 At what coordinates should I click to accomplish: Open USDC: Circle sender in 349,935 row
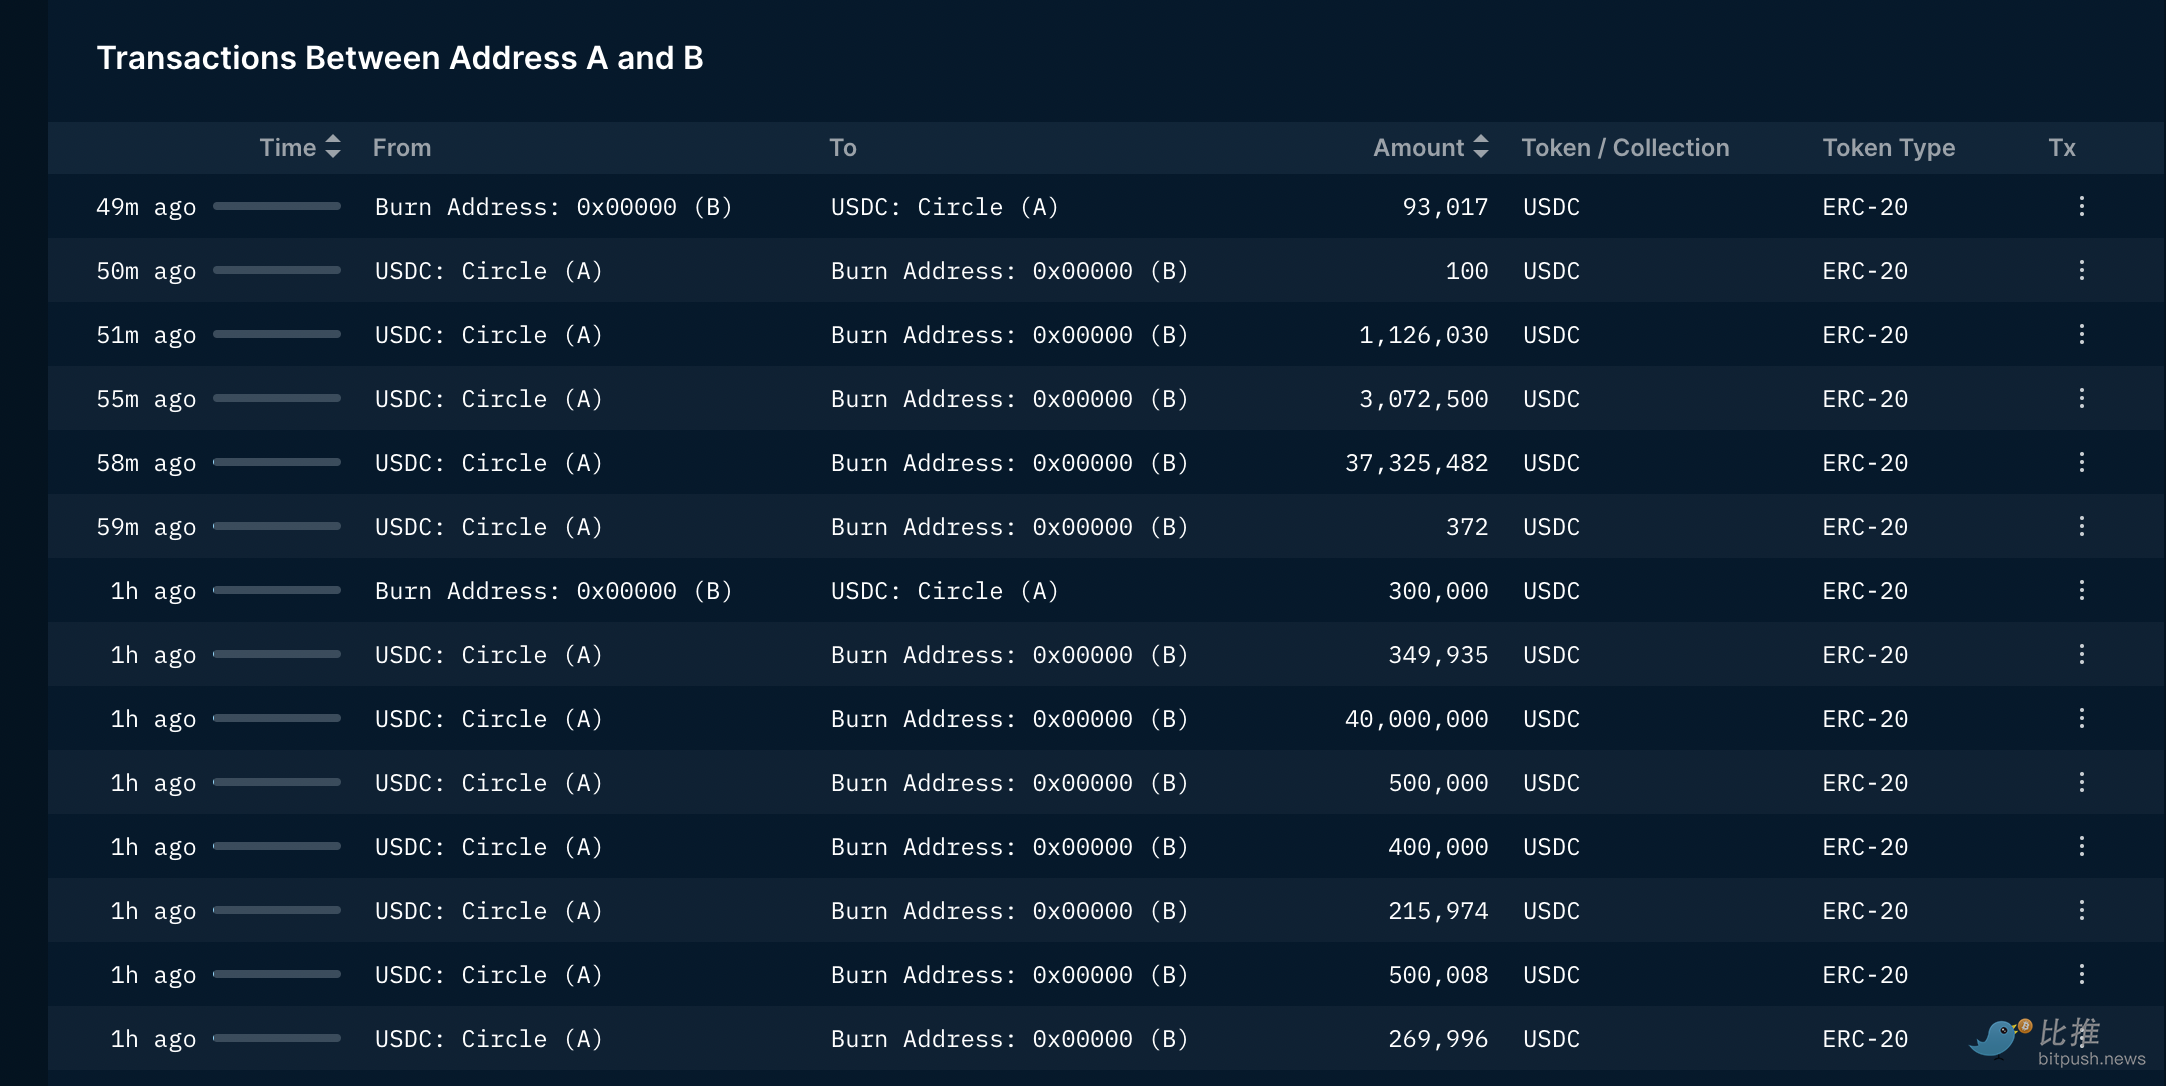tap(488, 655)
